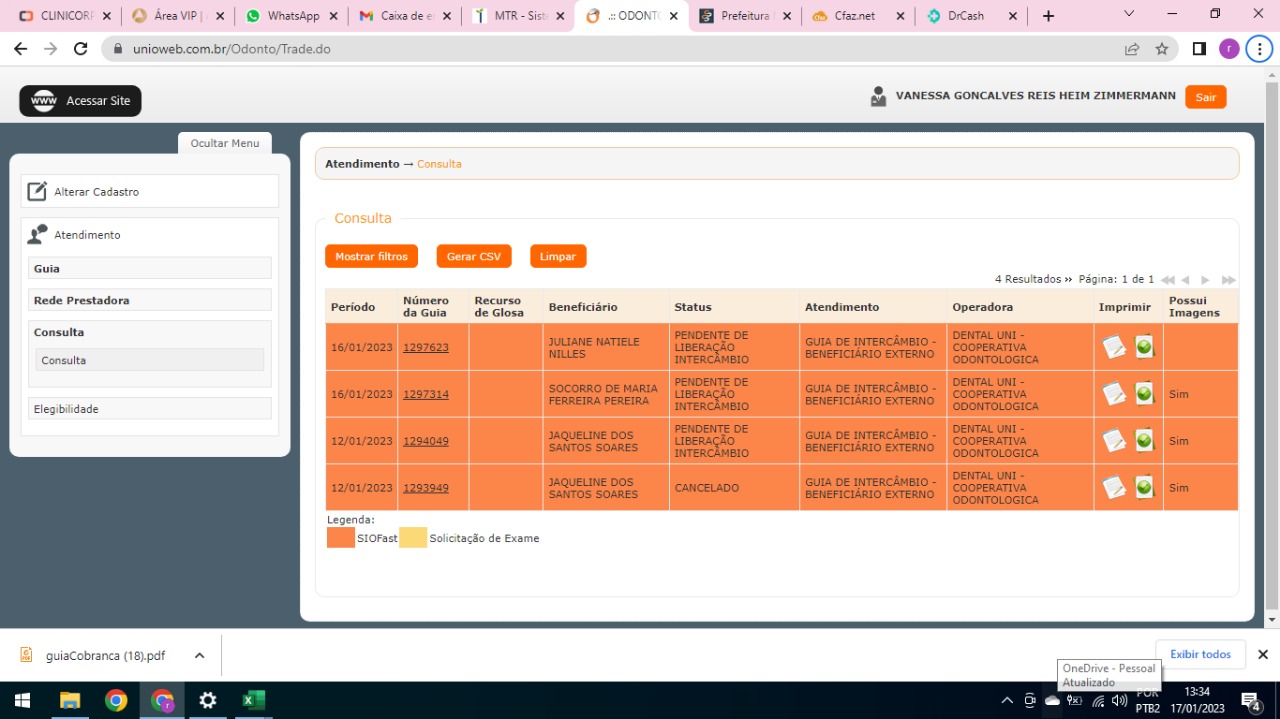Click the print document icon for guia 1294049
This screenshot has width=1280, height=719.
click(1114, 440)
